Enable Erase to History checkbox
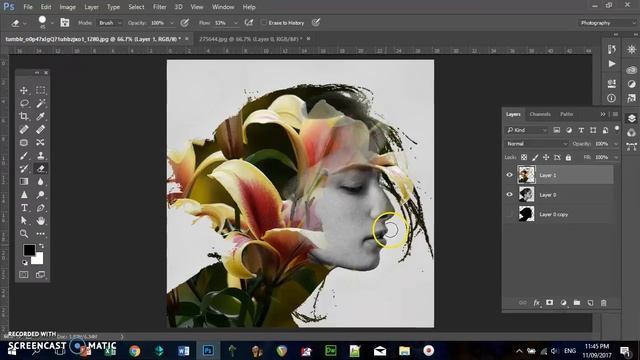This screenshot has width=640, height=360. pos(264,23)
